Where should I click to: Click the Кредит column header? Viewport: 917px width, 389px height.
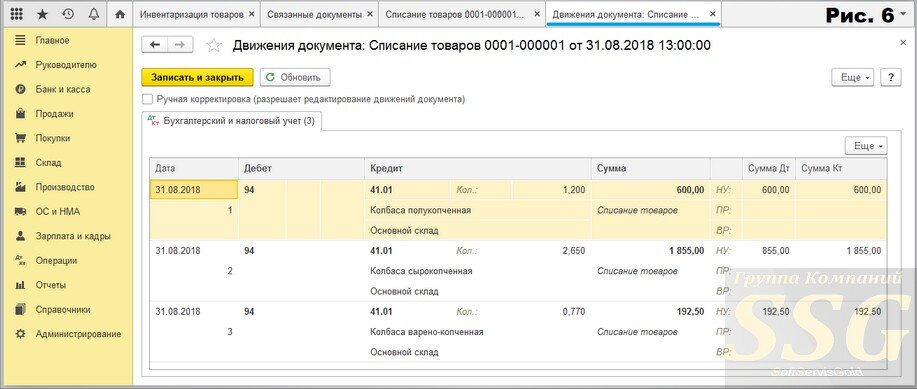[x=478, y=168]
